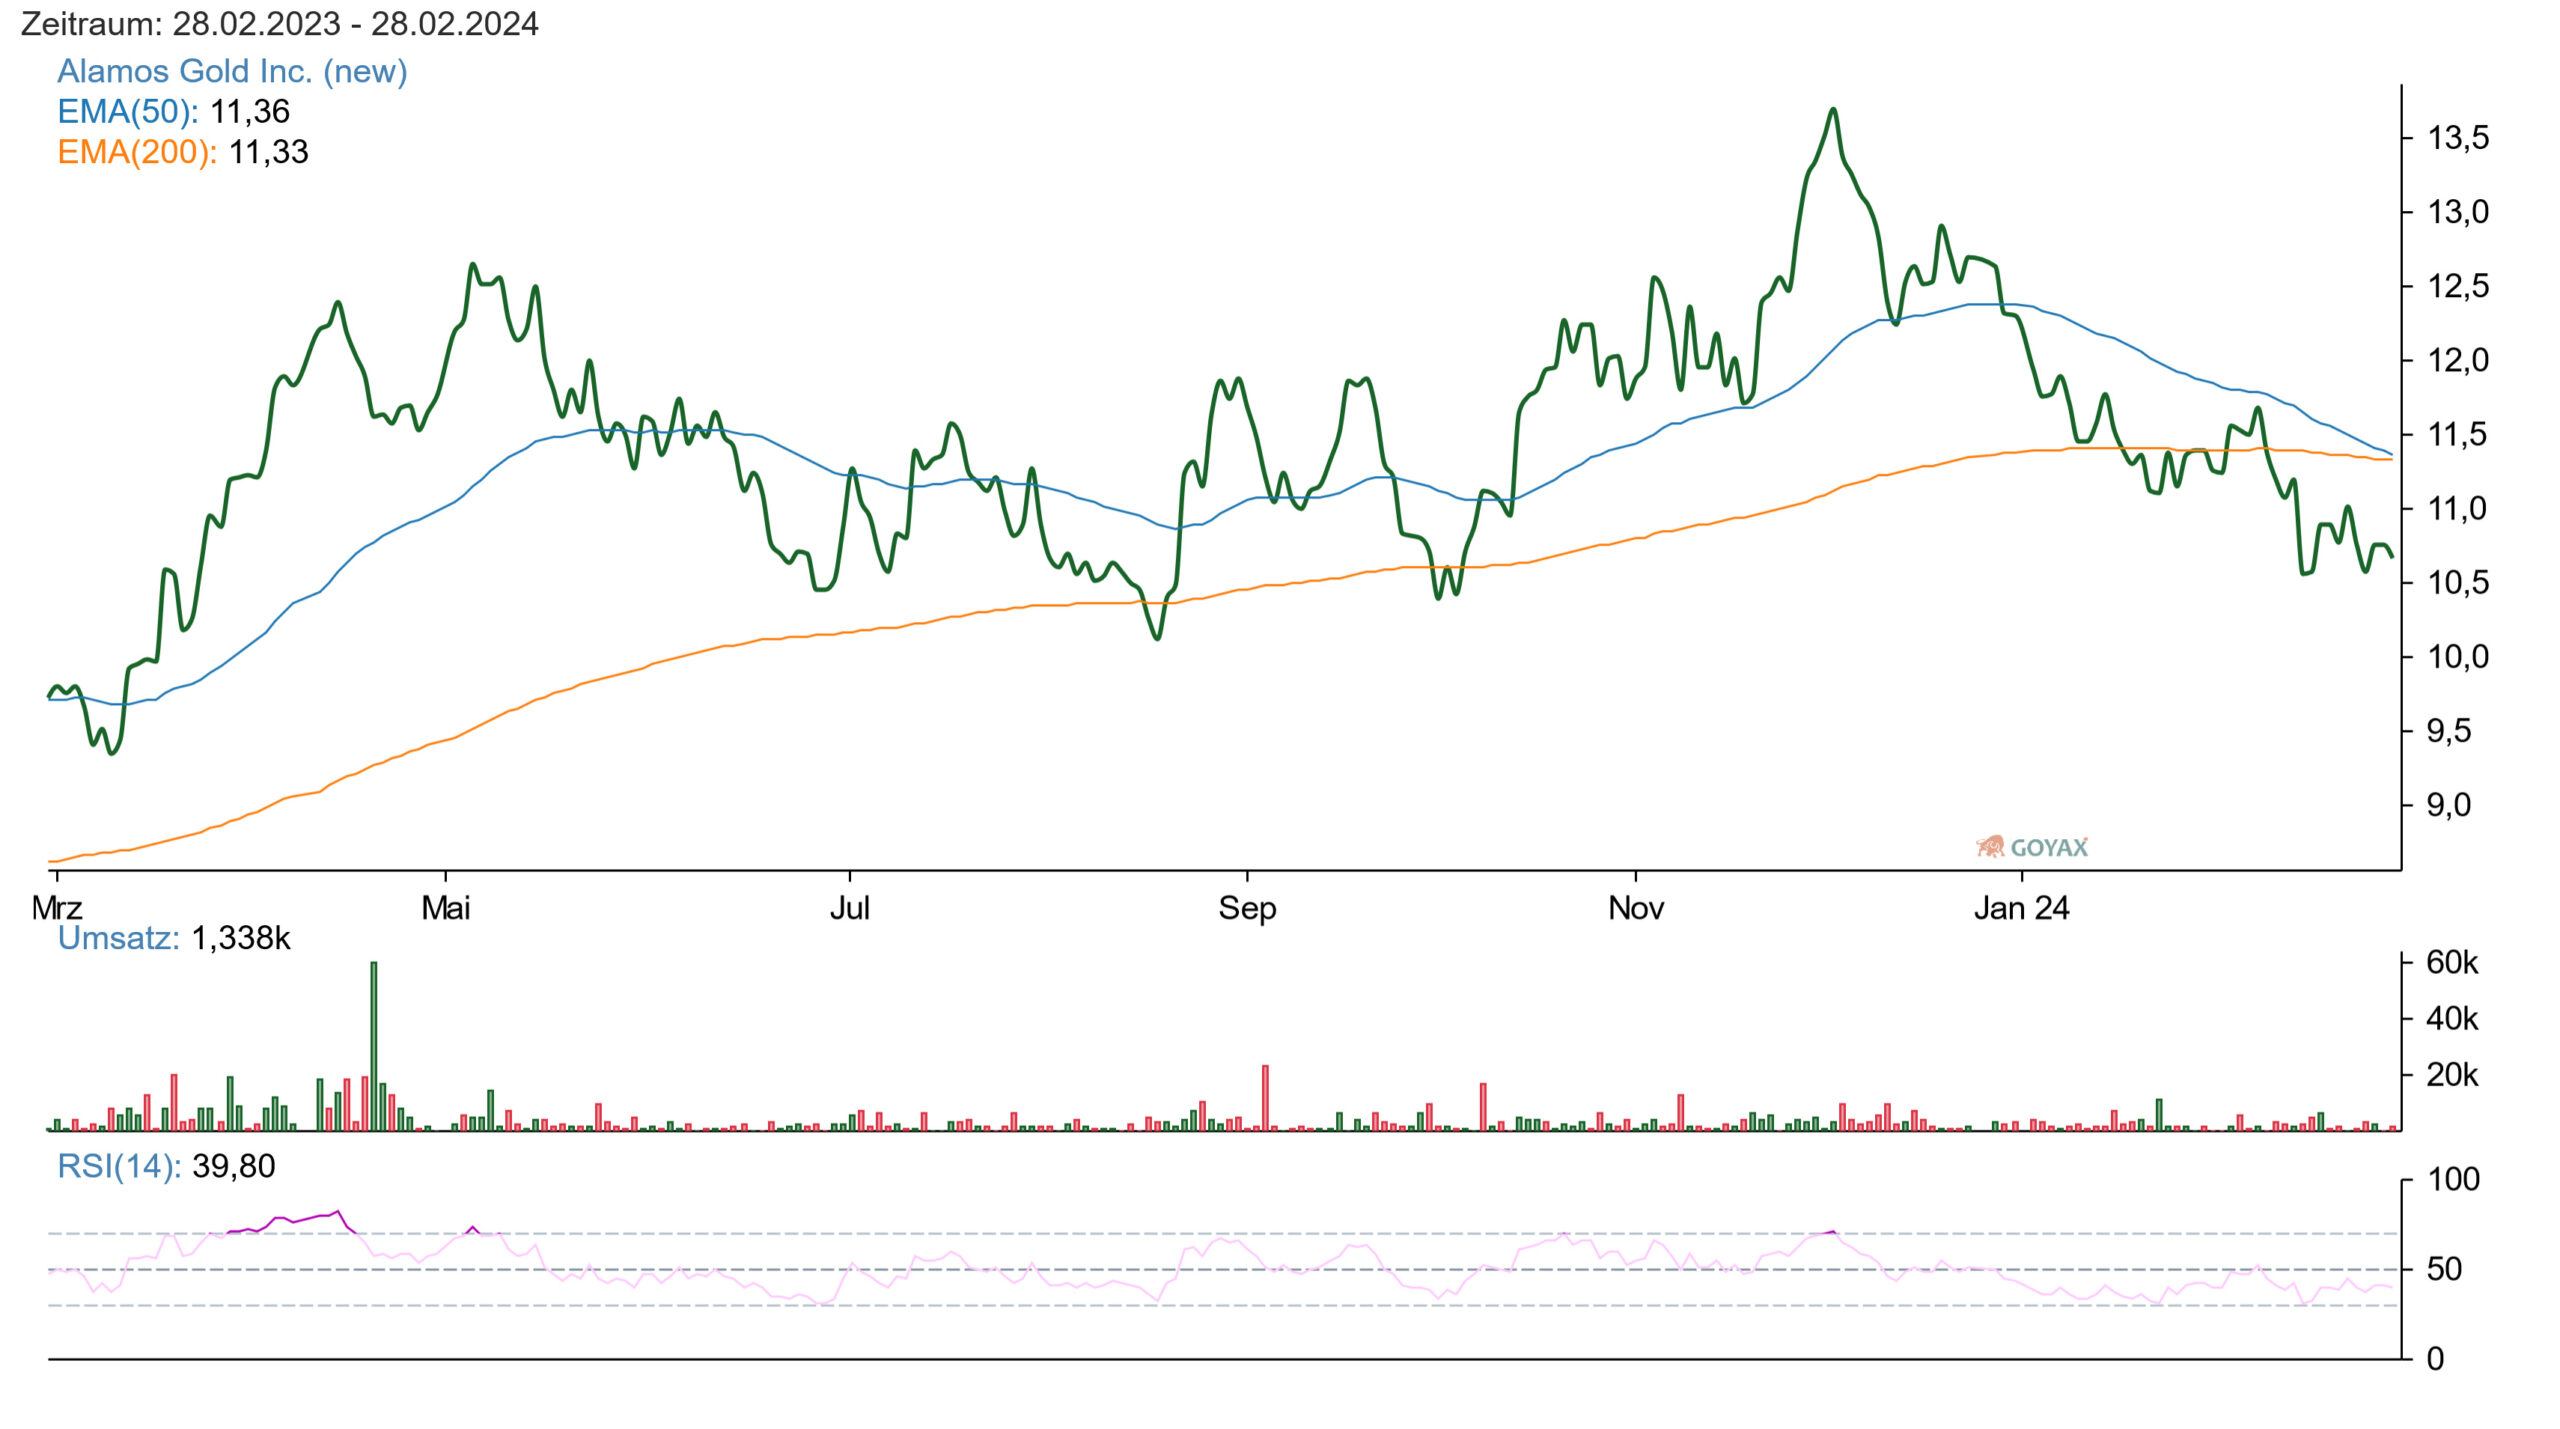
Task: Click the 60k volume axis label
Action: (x=2452, y=962)
